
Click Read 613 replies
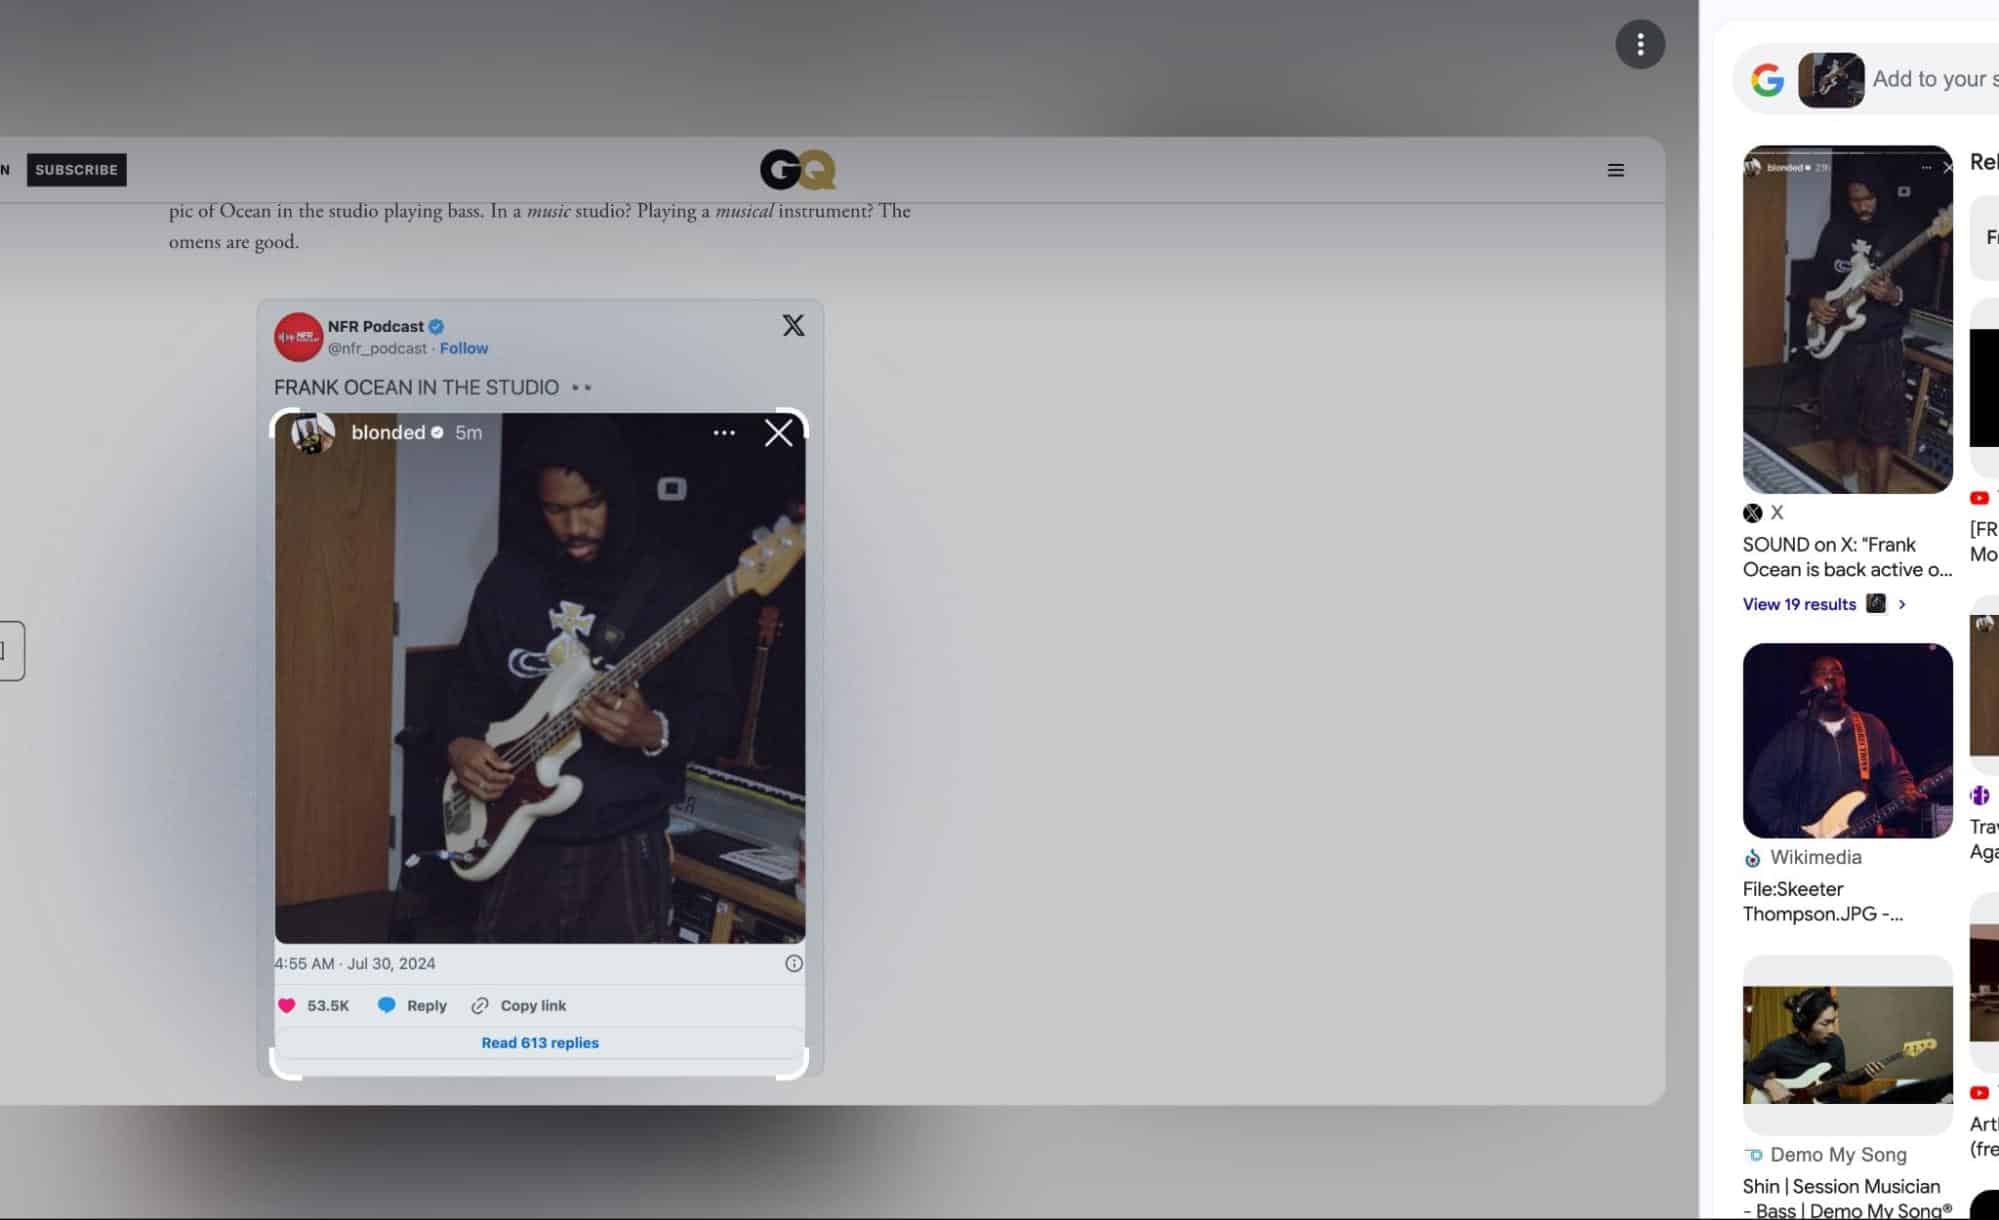click(x=540, y=1043)
